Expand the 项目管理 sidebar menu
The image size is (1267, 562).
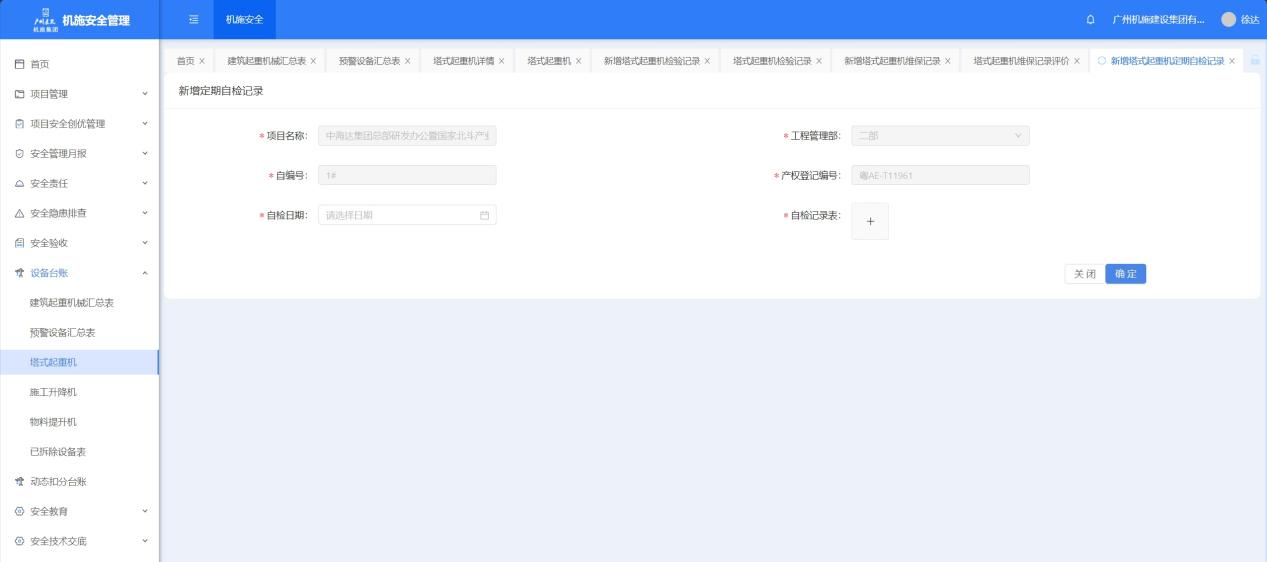(x=79, y=94)
